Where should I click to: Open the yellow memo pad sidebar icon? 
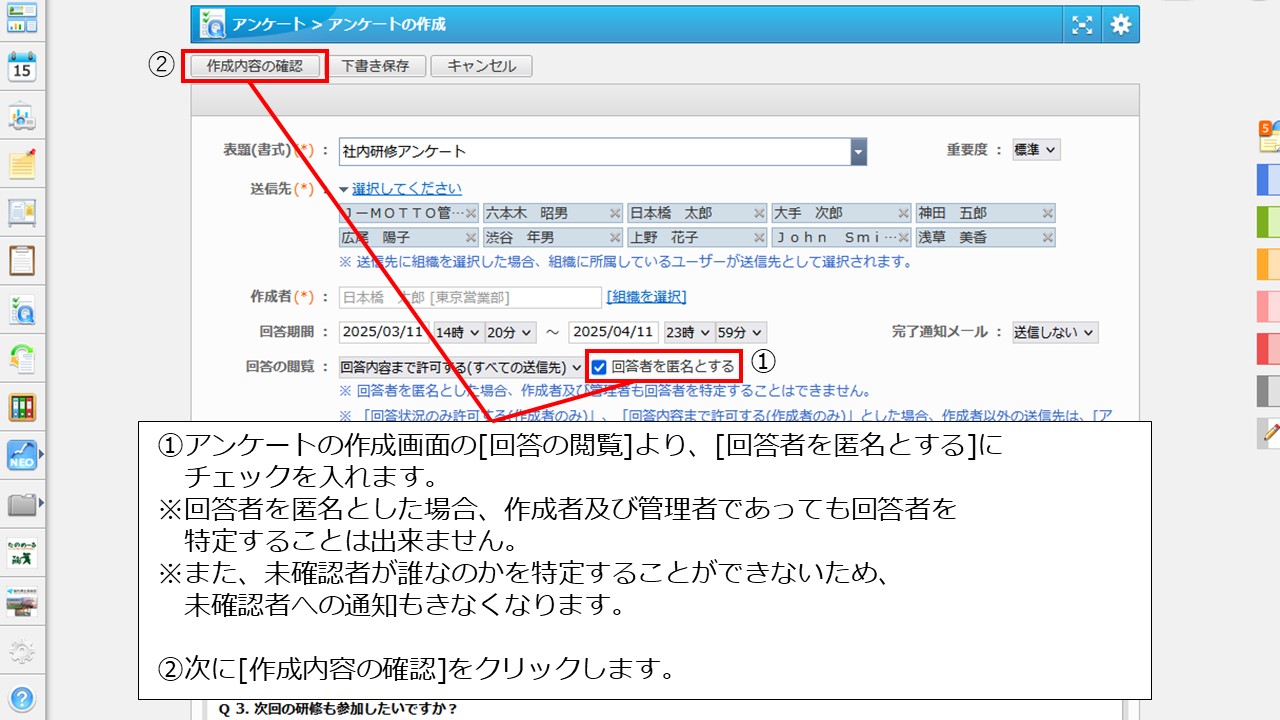[x=22, y=164]
